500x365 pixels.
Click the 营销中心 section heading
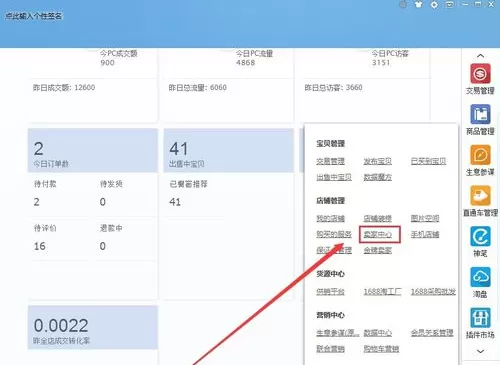[330, 315]
